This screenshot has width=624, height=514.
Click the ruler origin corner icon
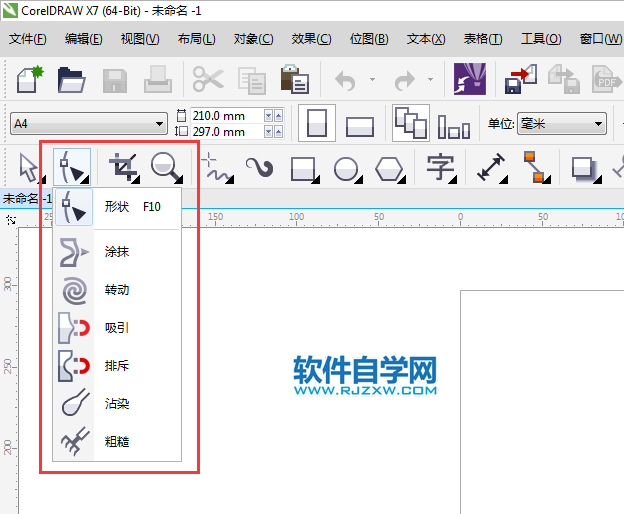click(10, 219)
